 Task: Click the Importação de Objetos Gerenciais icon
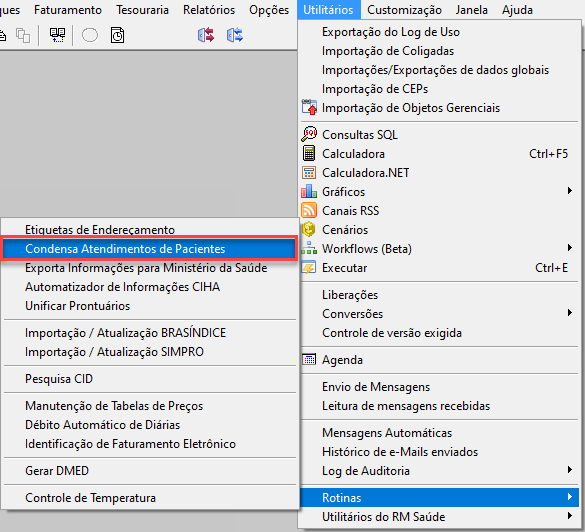pyautogui.click(x=309, y=107)
